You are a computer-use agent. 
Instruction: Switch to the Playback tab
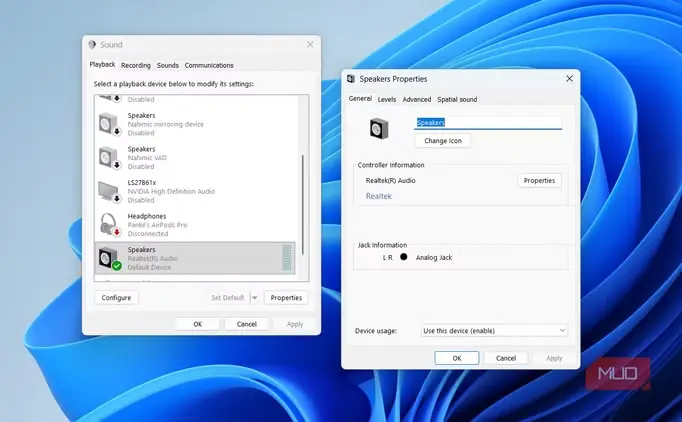pos(102,64)
